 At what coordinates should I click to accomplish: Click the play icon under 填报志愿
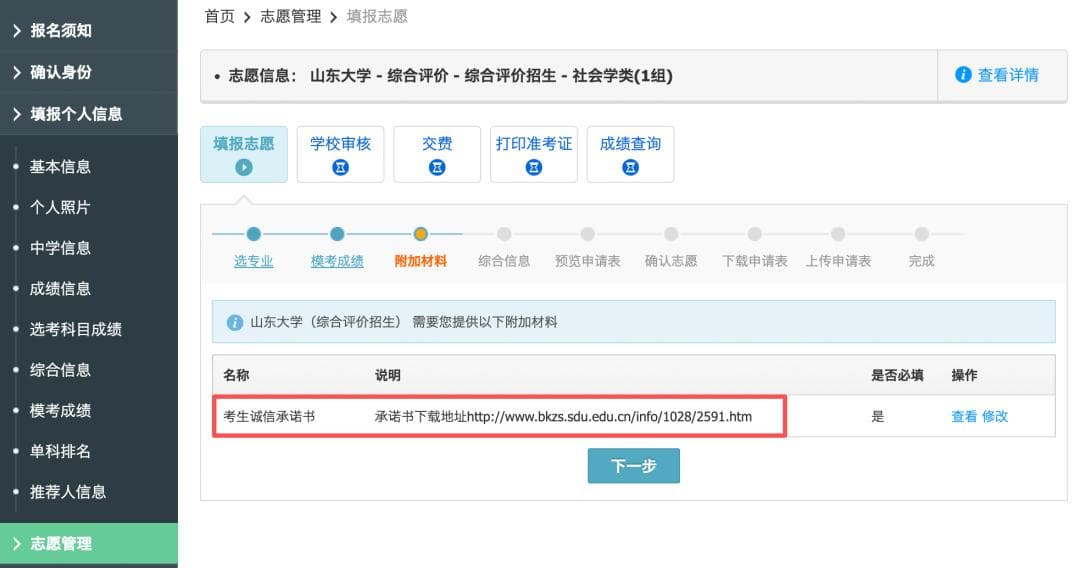pos(244,167)
